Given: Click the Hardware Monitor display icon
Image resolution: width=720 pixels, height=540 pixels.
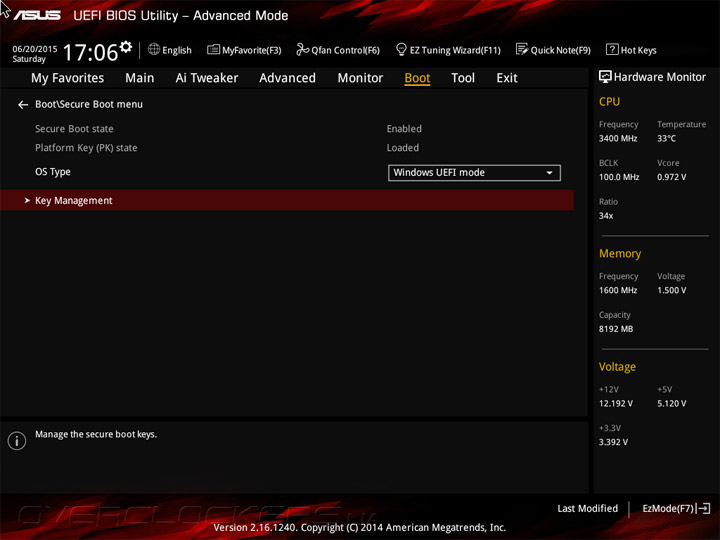Looking at the screenshot, I should tap(605, 77).
